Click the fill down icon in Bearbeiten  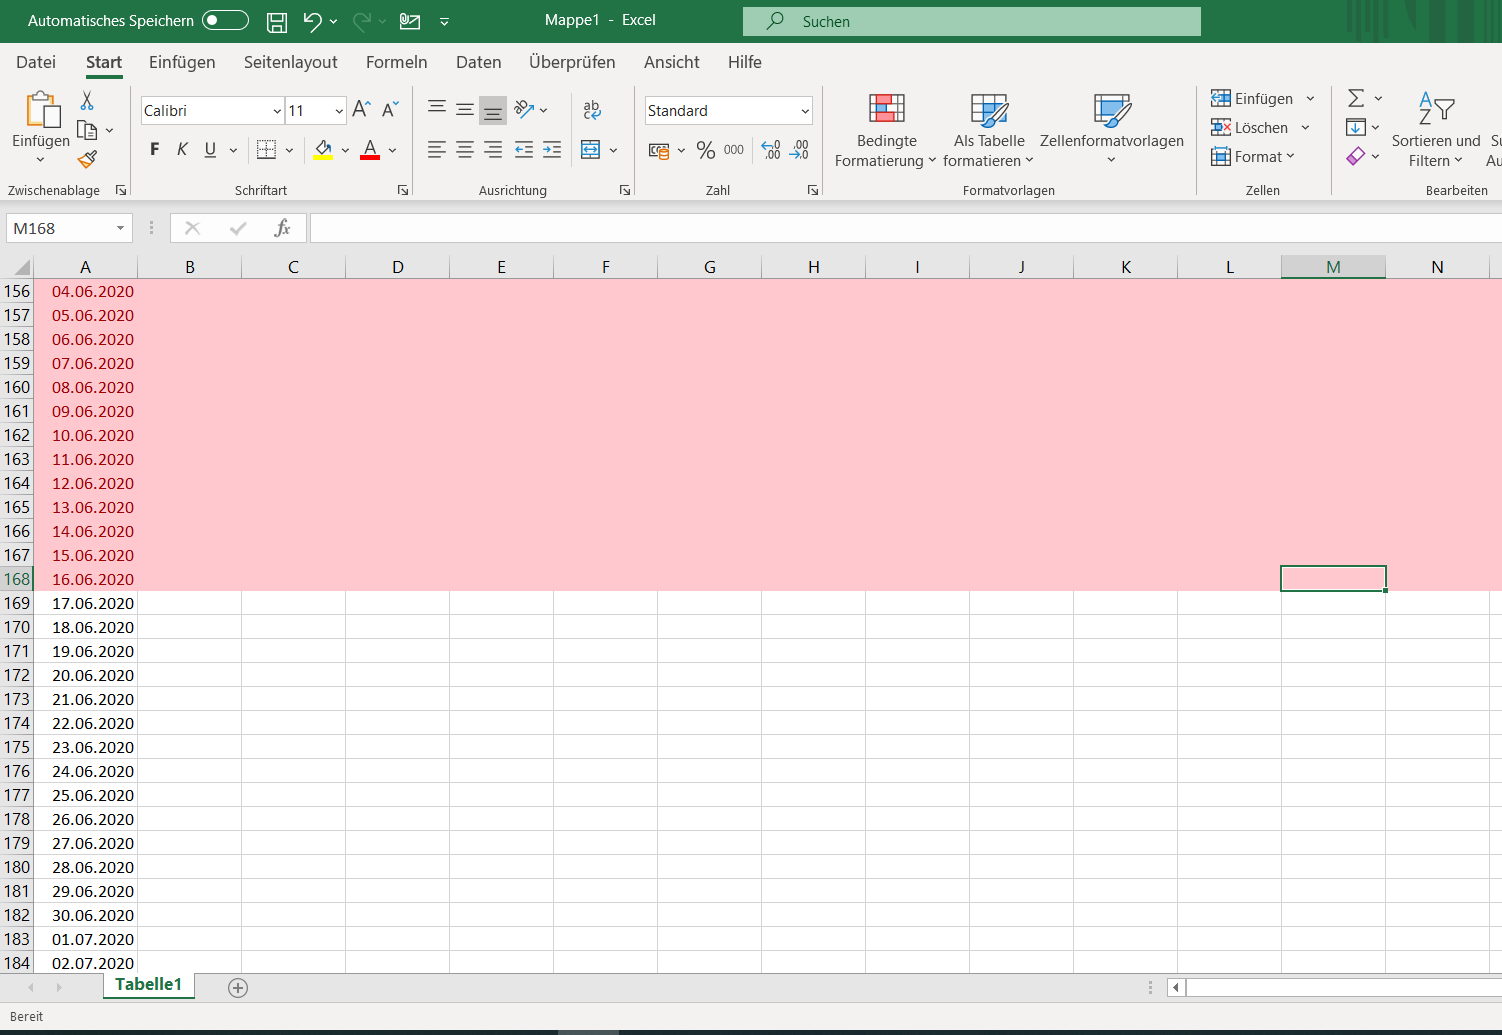tap(1356, 127)
